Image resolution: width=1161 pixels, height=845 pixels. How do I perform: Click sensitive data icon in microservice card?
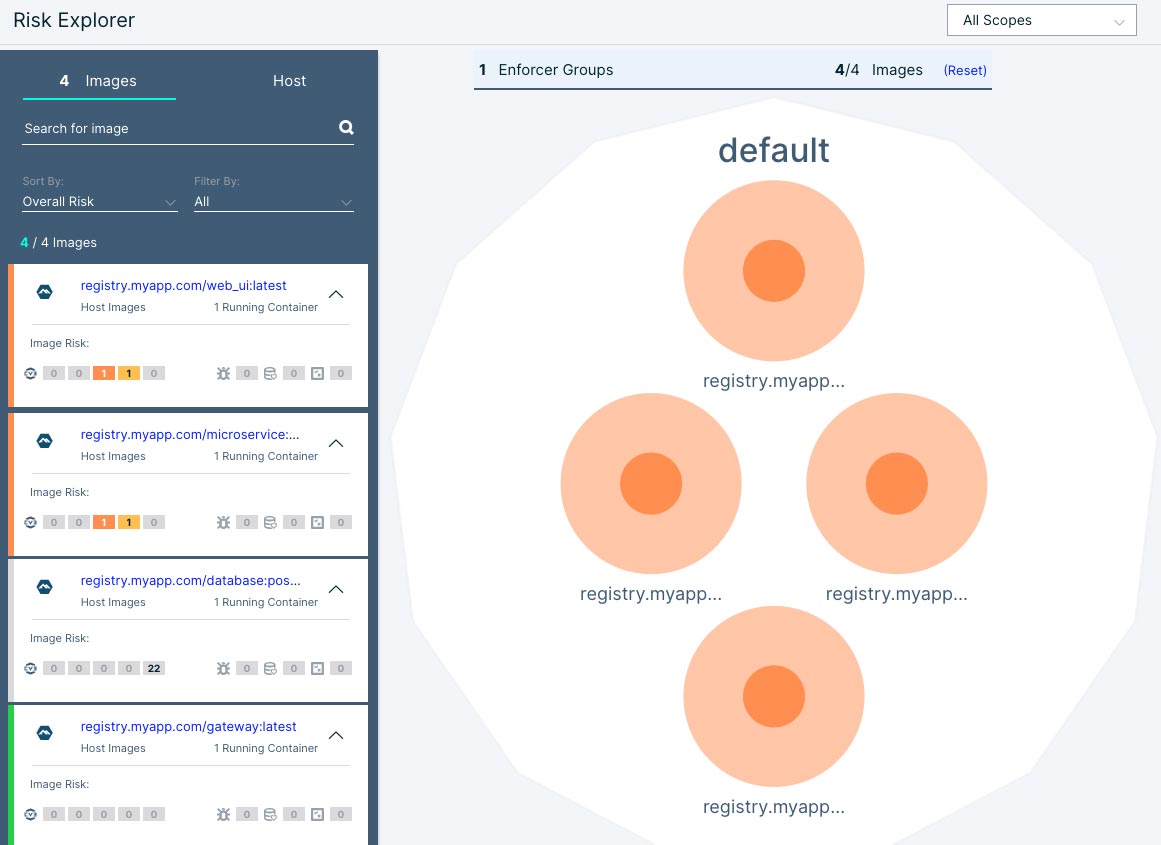pyautogui.click(x=270, y=522)
